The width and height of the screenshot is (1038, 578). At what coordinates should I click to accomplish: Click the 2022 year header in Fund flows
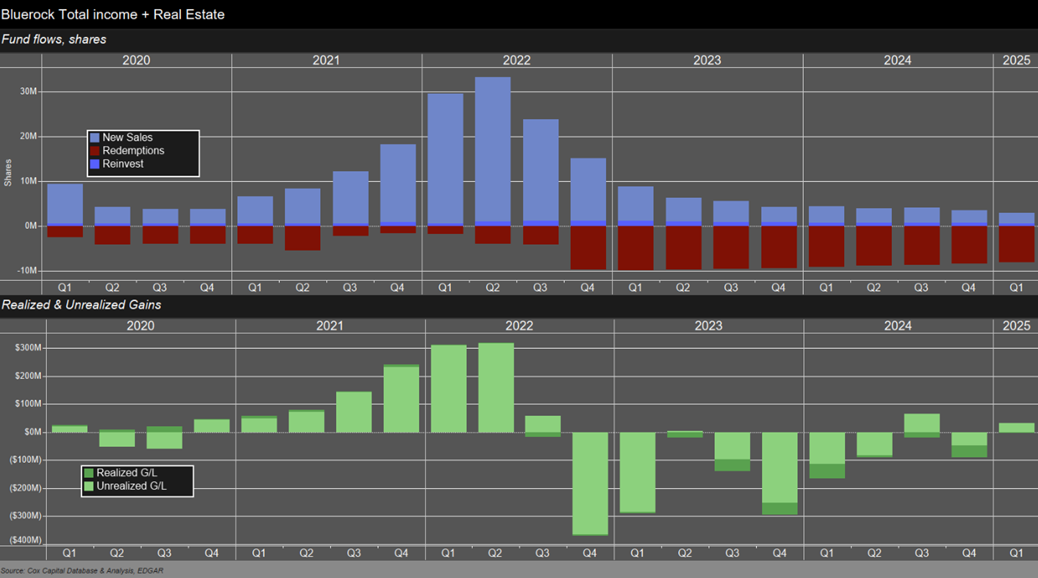tap(517, 61)
